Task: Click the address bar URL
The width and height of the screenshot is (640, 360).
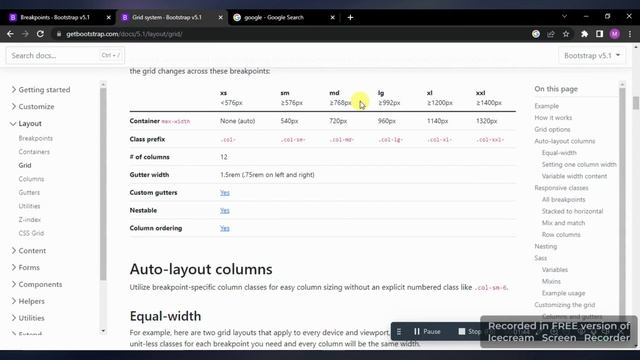Action: coord(124,34)
